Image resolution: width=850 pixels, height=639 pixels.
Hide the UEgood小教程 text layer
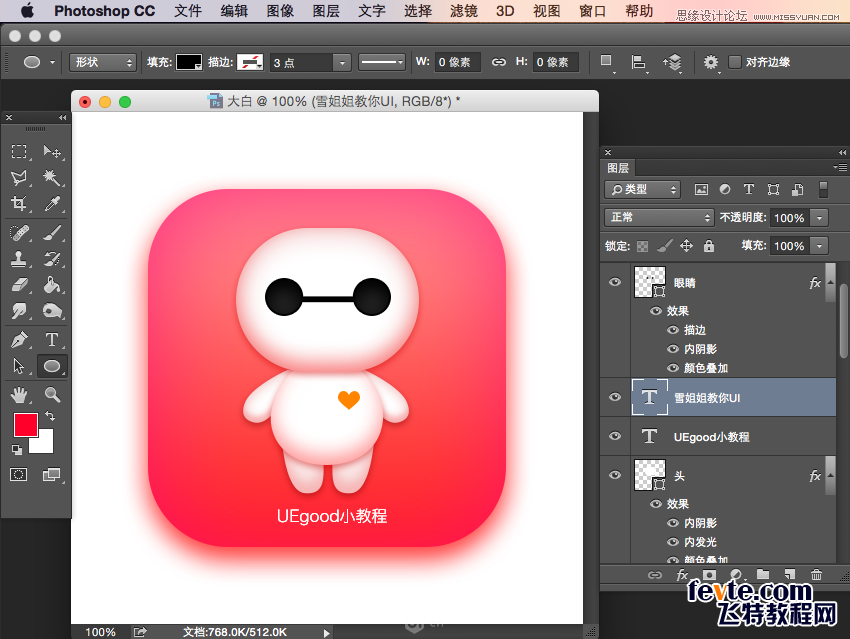click(x=615, y=436)
